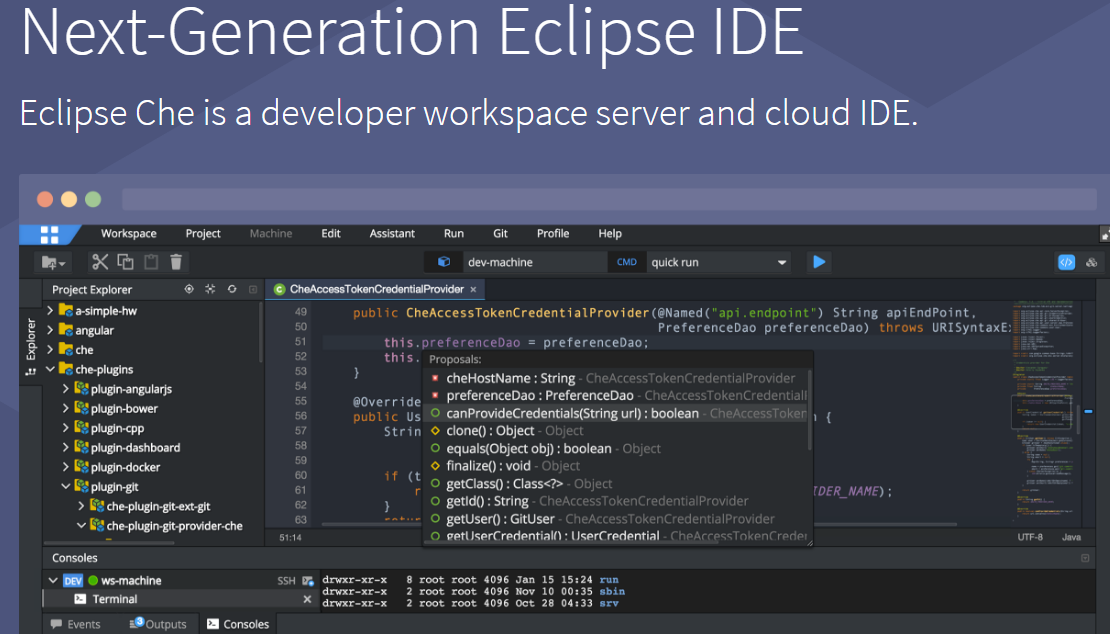Close the CheAccessTokenCredentialProvider tab
This screenshot has width=1110, height=634.
pos(473,289)
